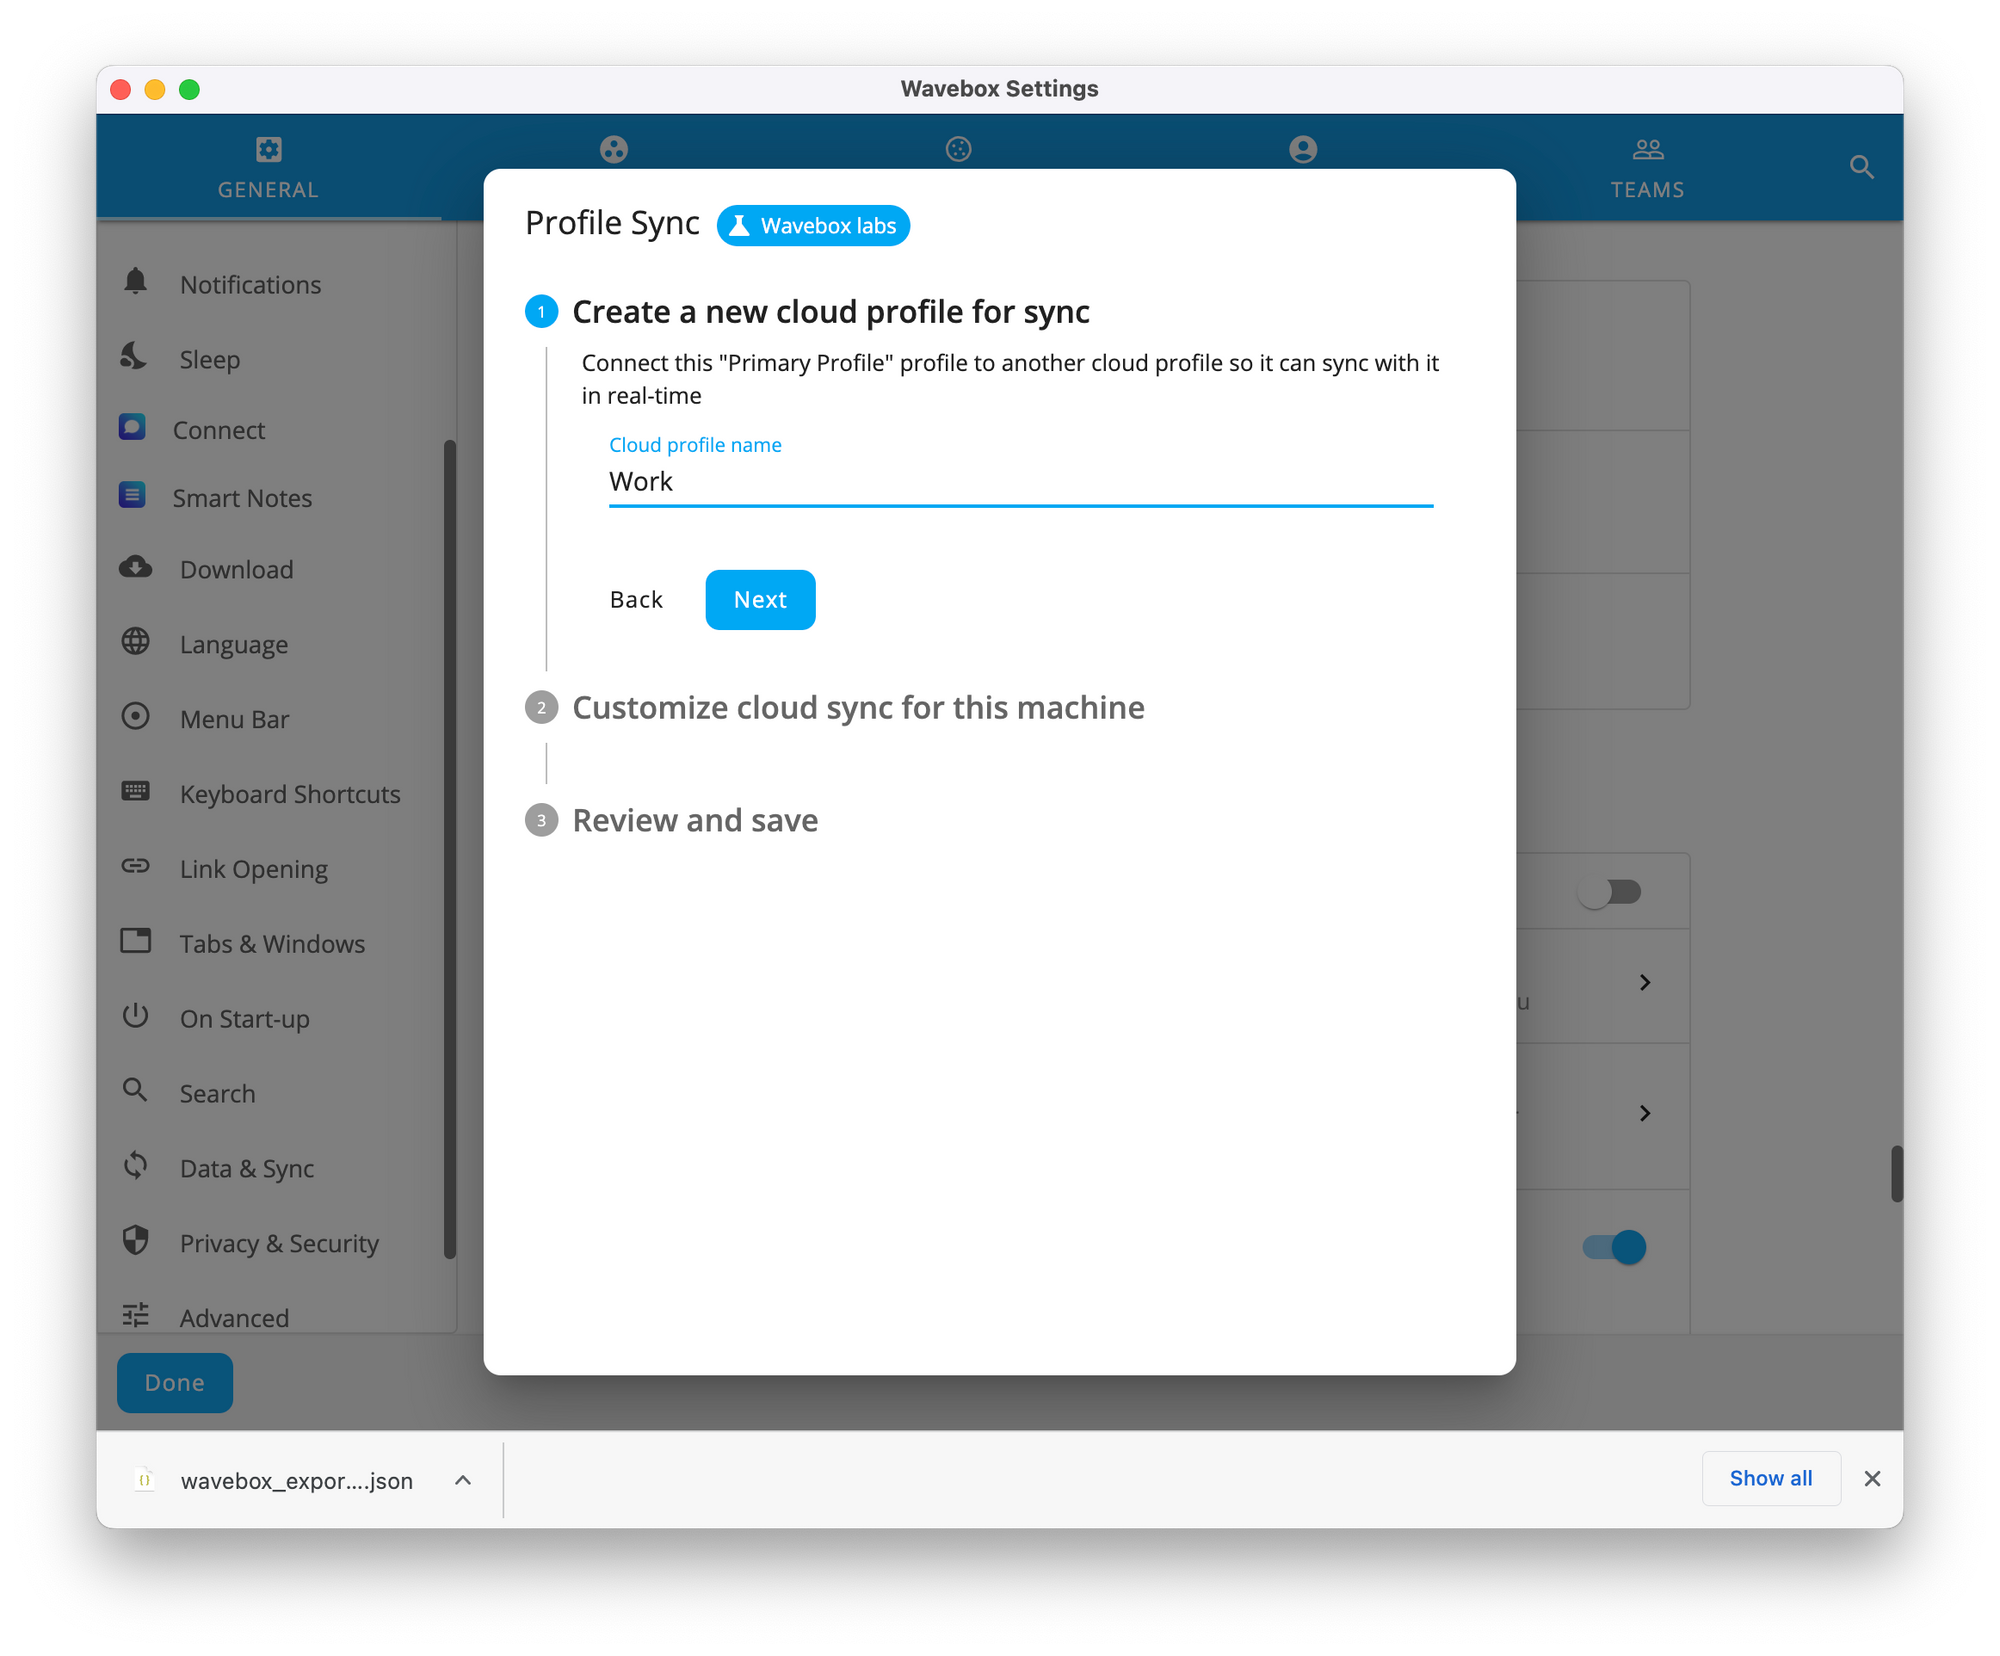
Task: Select the Sleep moon icon
Action: pyautogui.click(x=134, y=357)
